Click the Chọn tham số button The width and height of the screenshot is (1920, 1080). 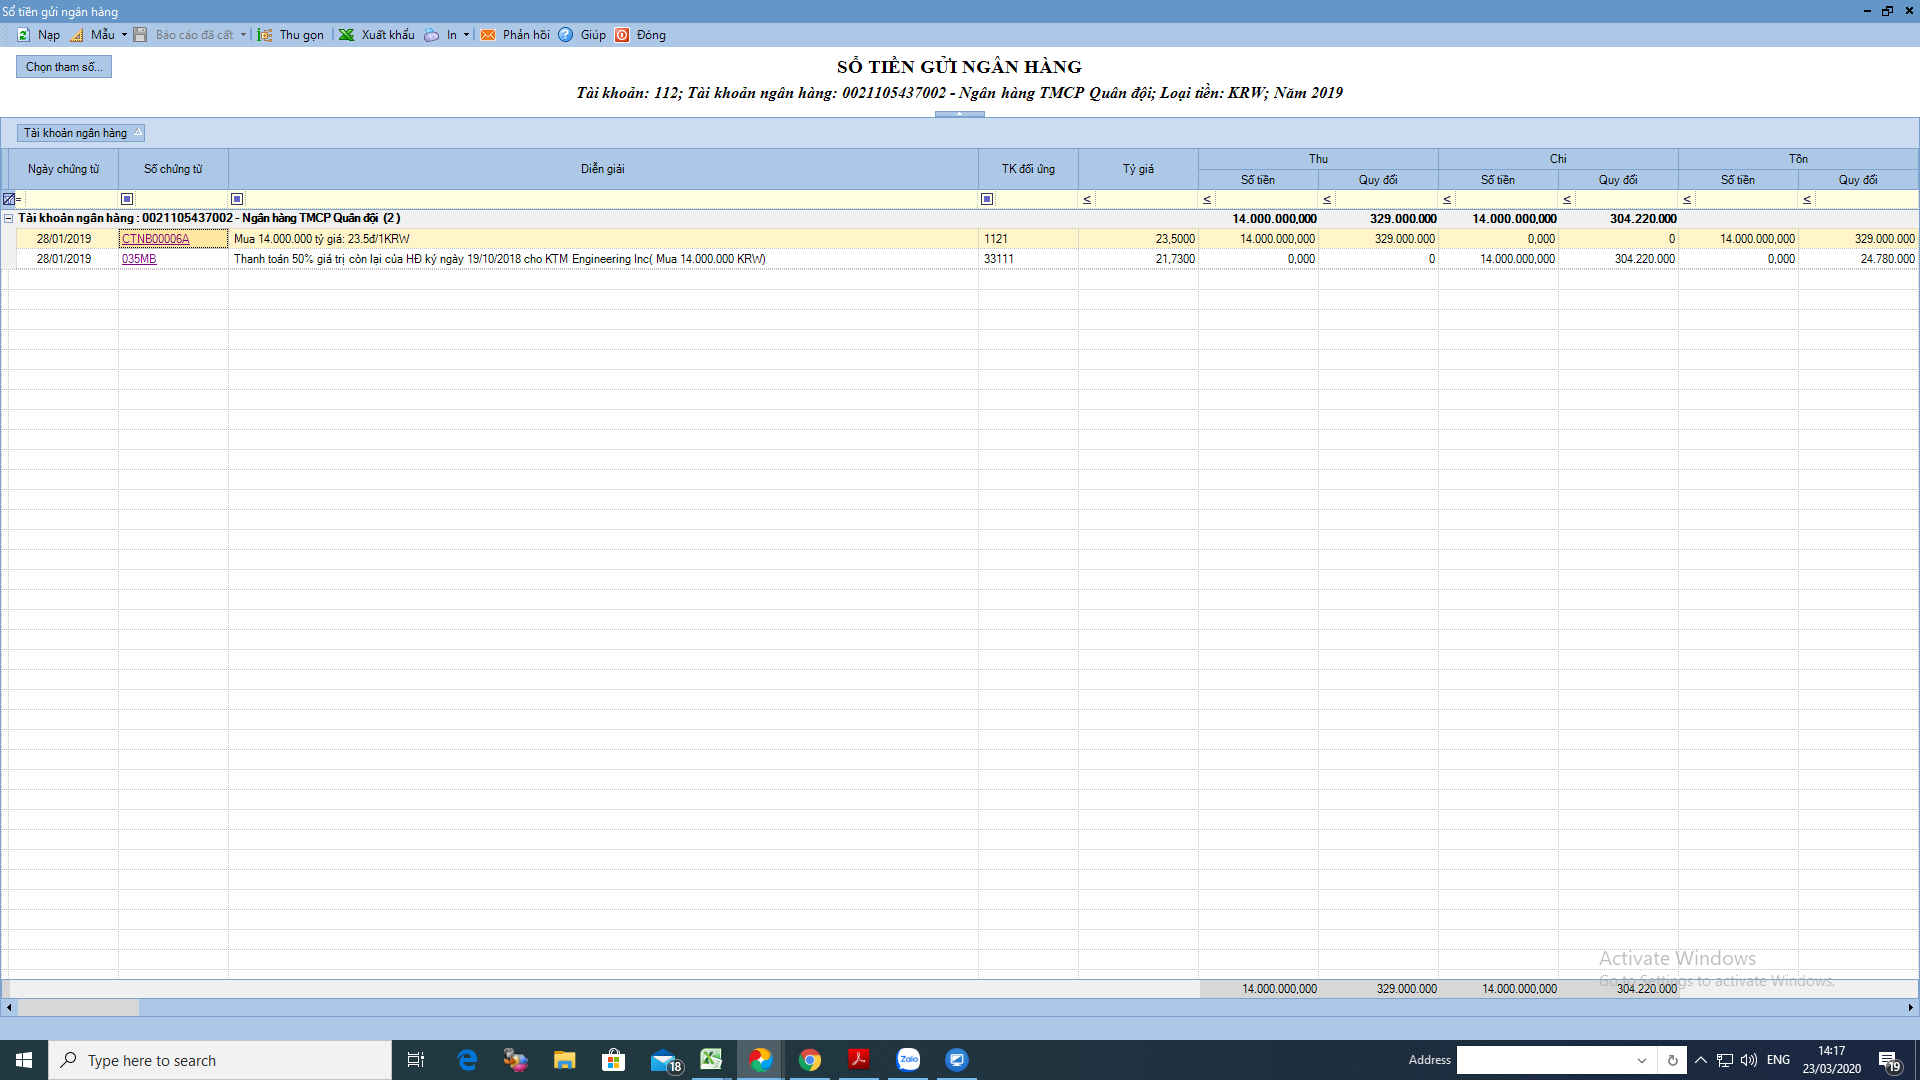(63, 67)
